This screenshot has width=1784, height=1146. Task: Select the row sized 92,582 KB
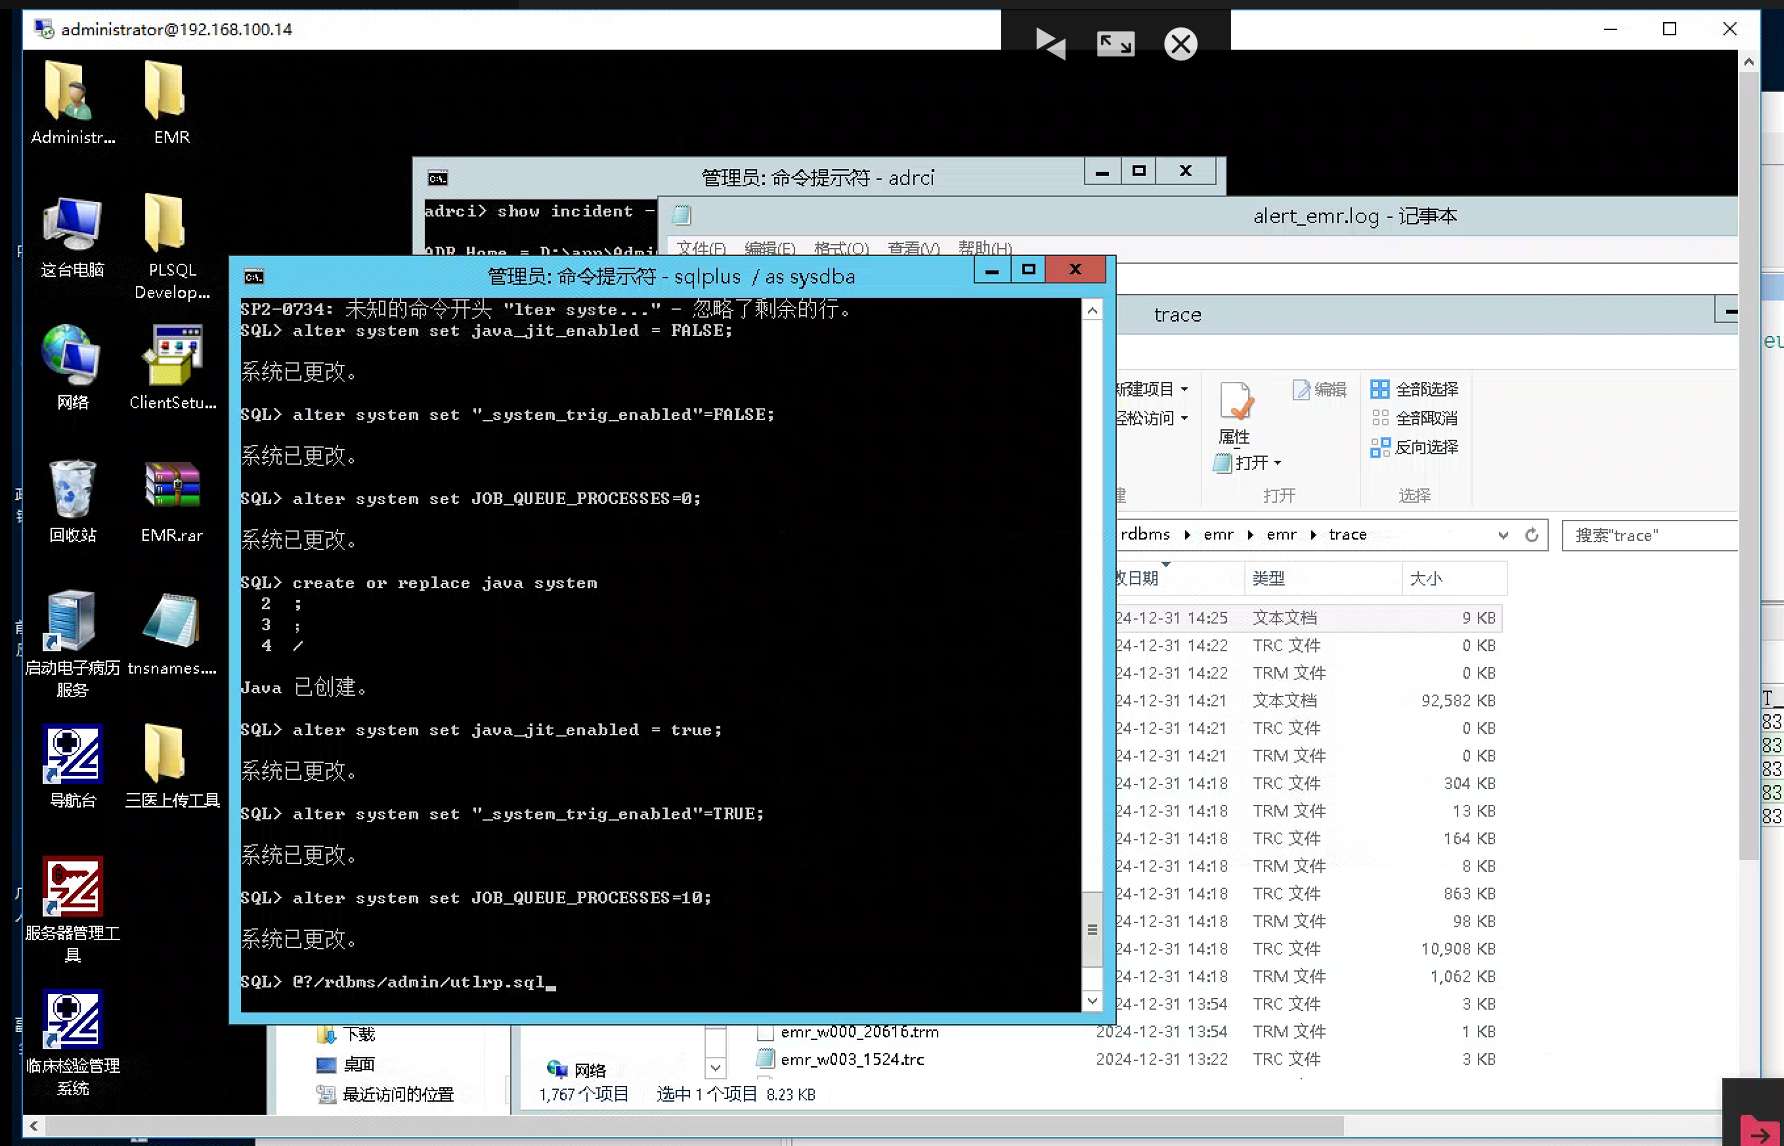tap(1309, 701)
